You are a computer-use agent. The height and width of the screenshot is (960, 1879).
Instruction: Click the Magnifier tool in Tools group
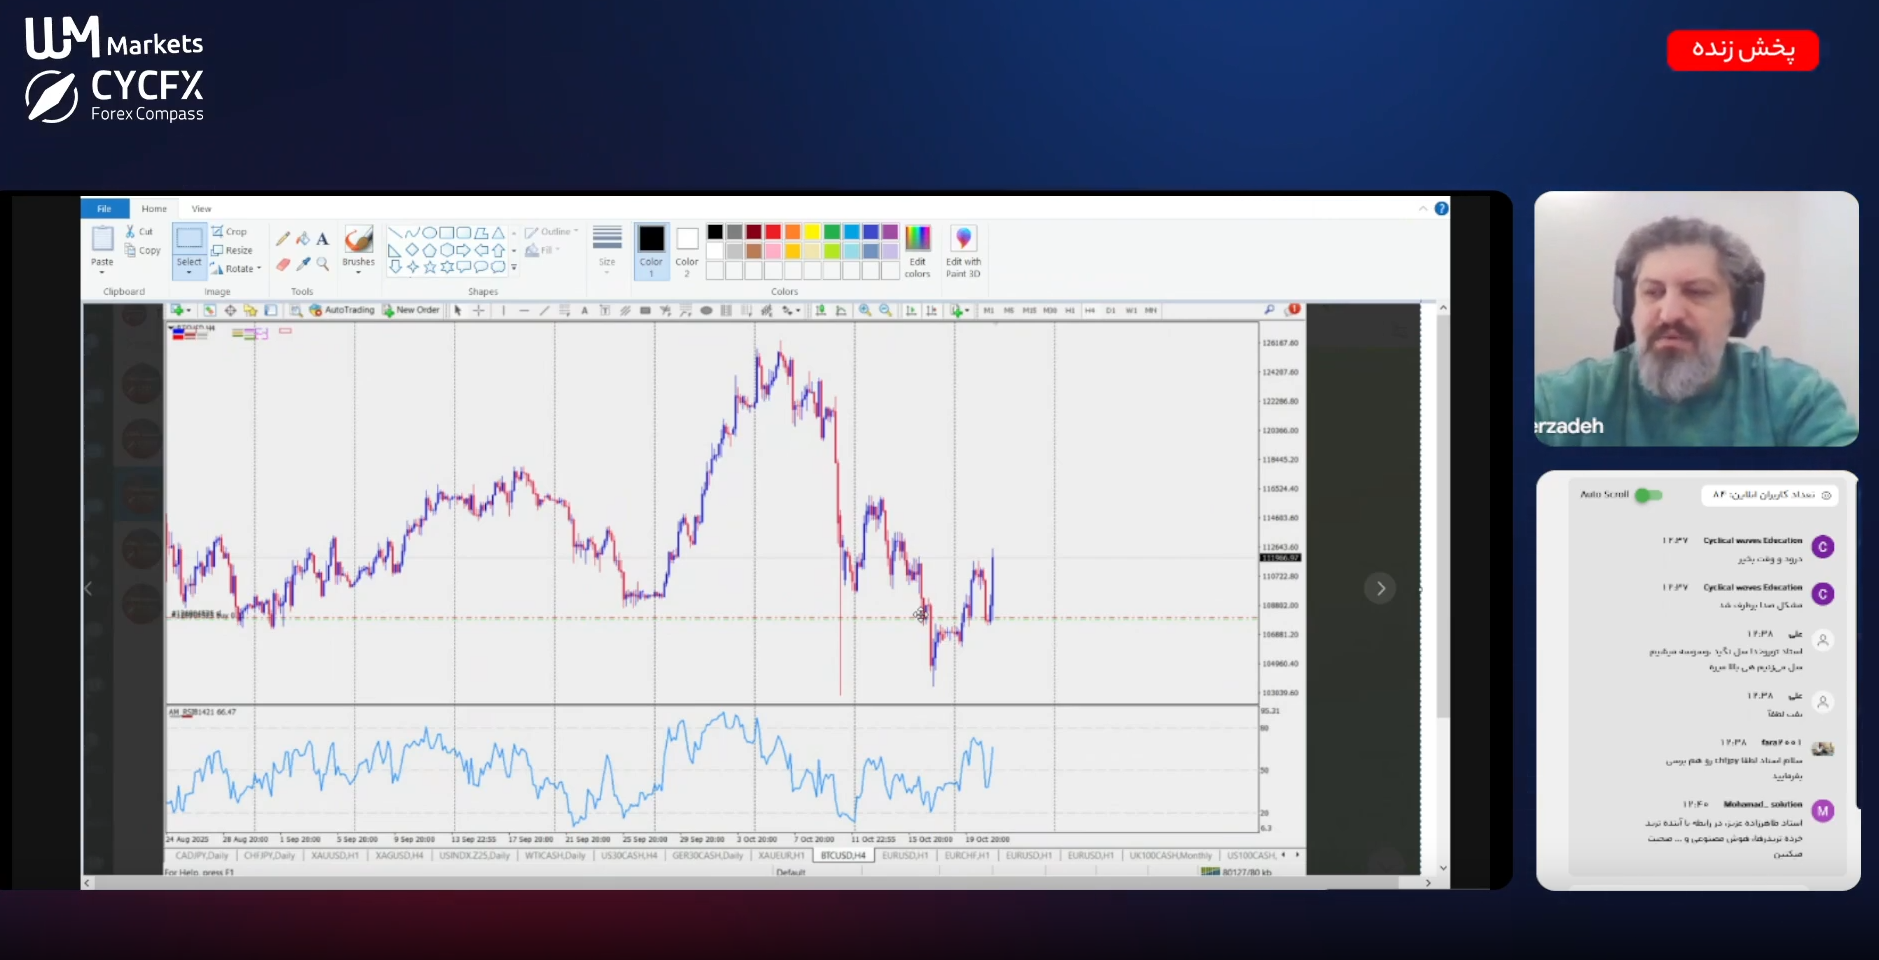pos(322,264)
